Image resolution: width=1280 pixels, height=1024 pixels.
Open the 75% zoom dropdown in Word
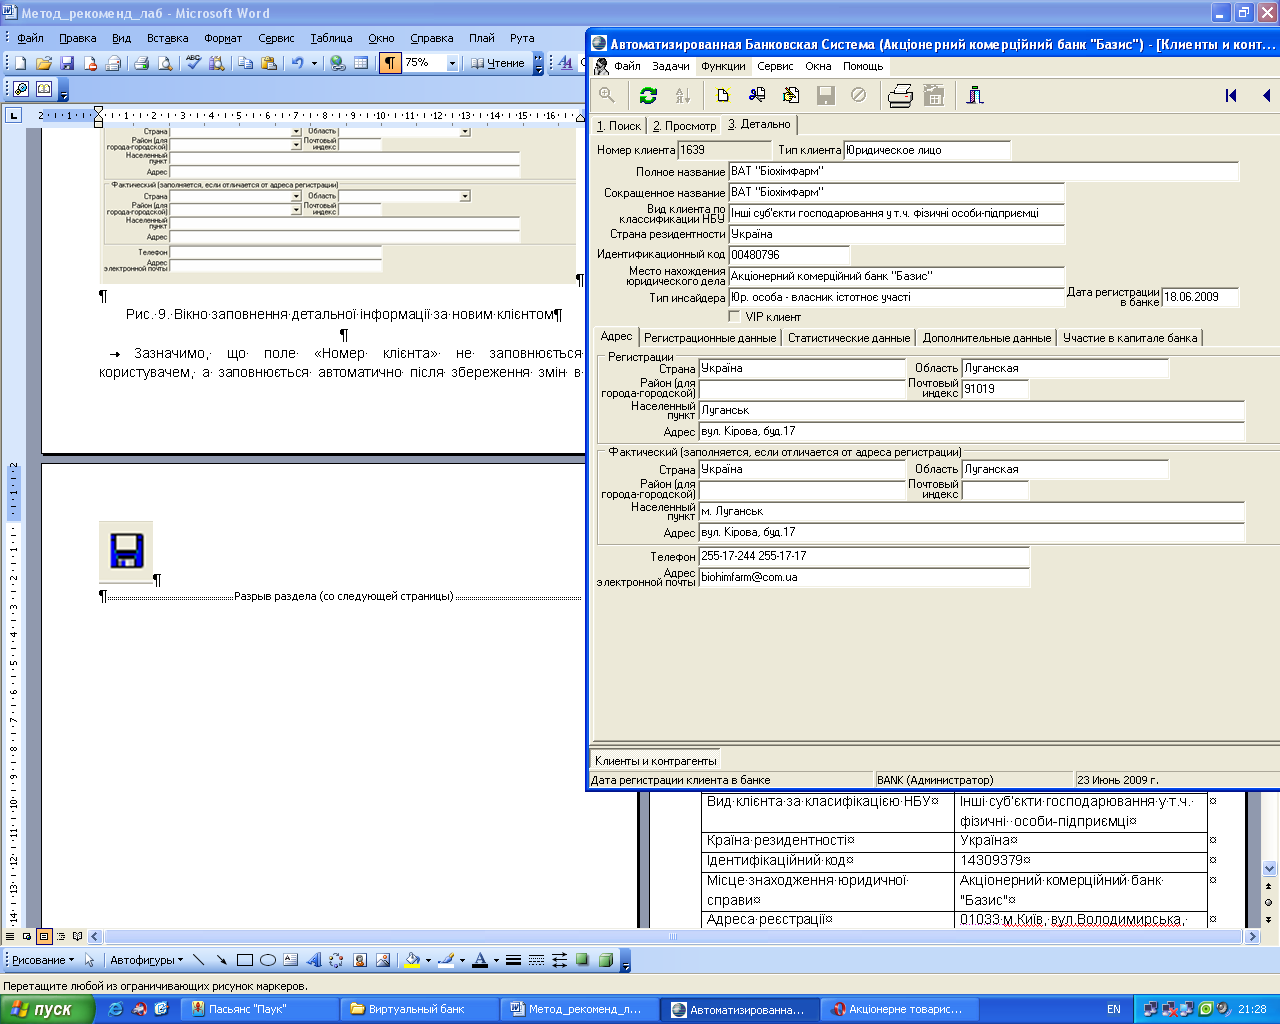tap(452, 63)
